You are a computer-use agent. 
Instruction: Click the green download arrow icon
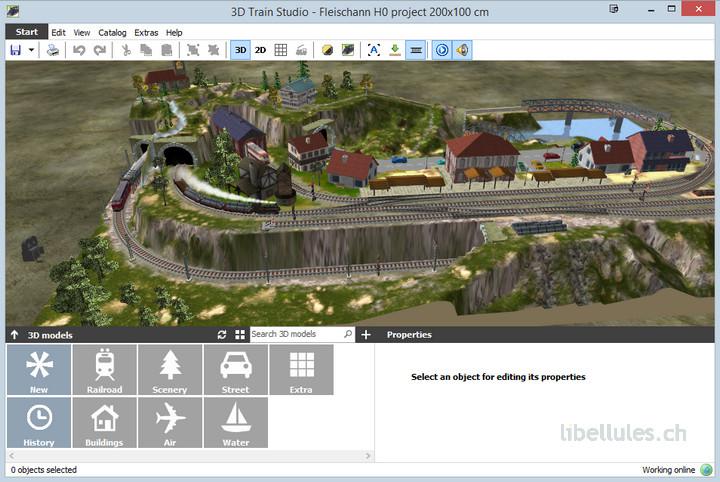[395, 50]
